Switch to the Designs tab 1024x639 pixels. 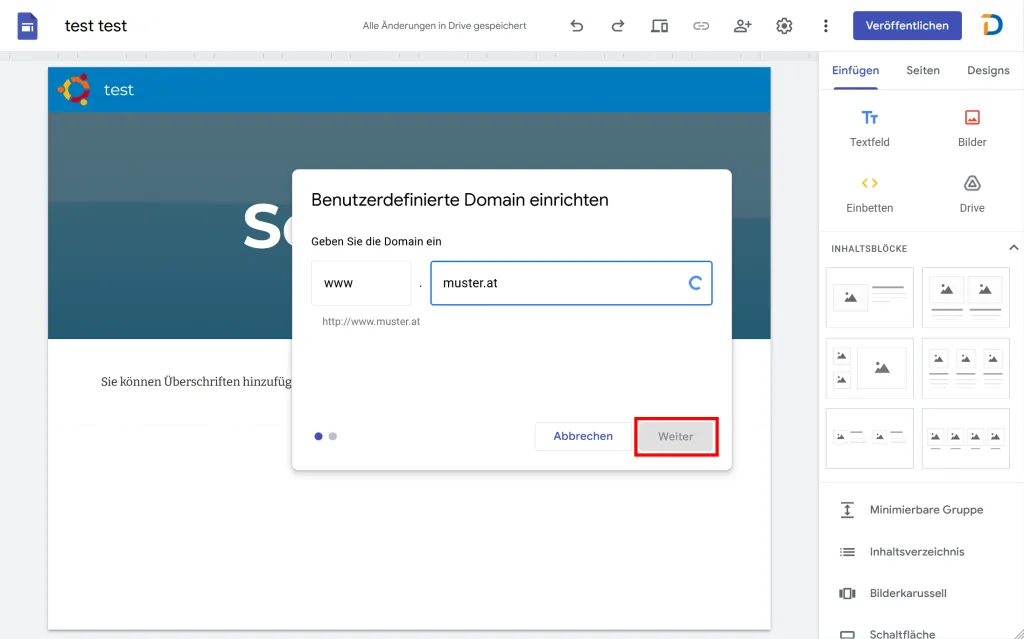[987, 70]
